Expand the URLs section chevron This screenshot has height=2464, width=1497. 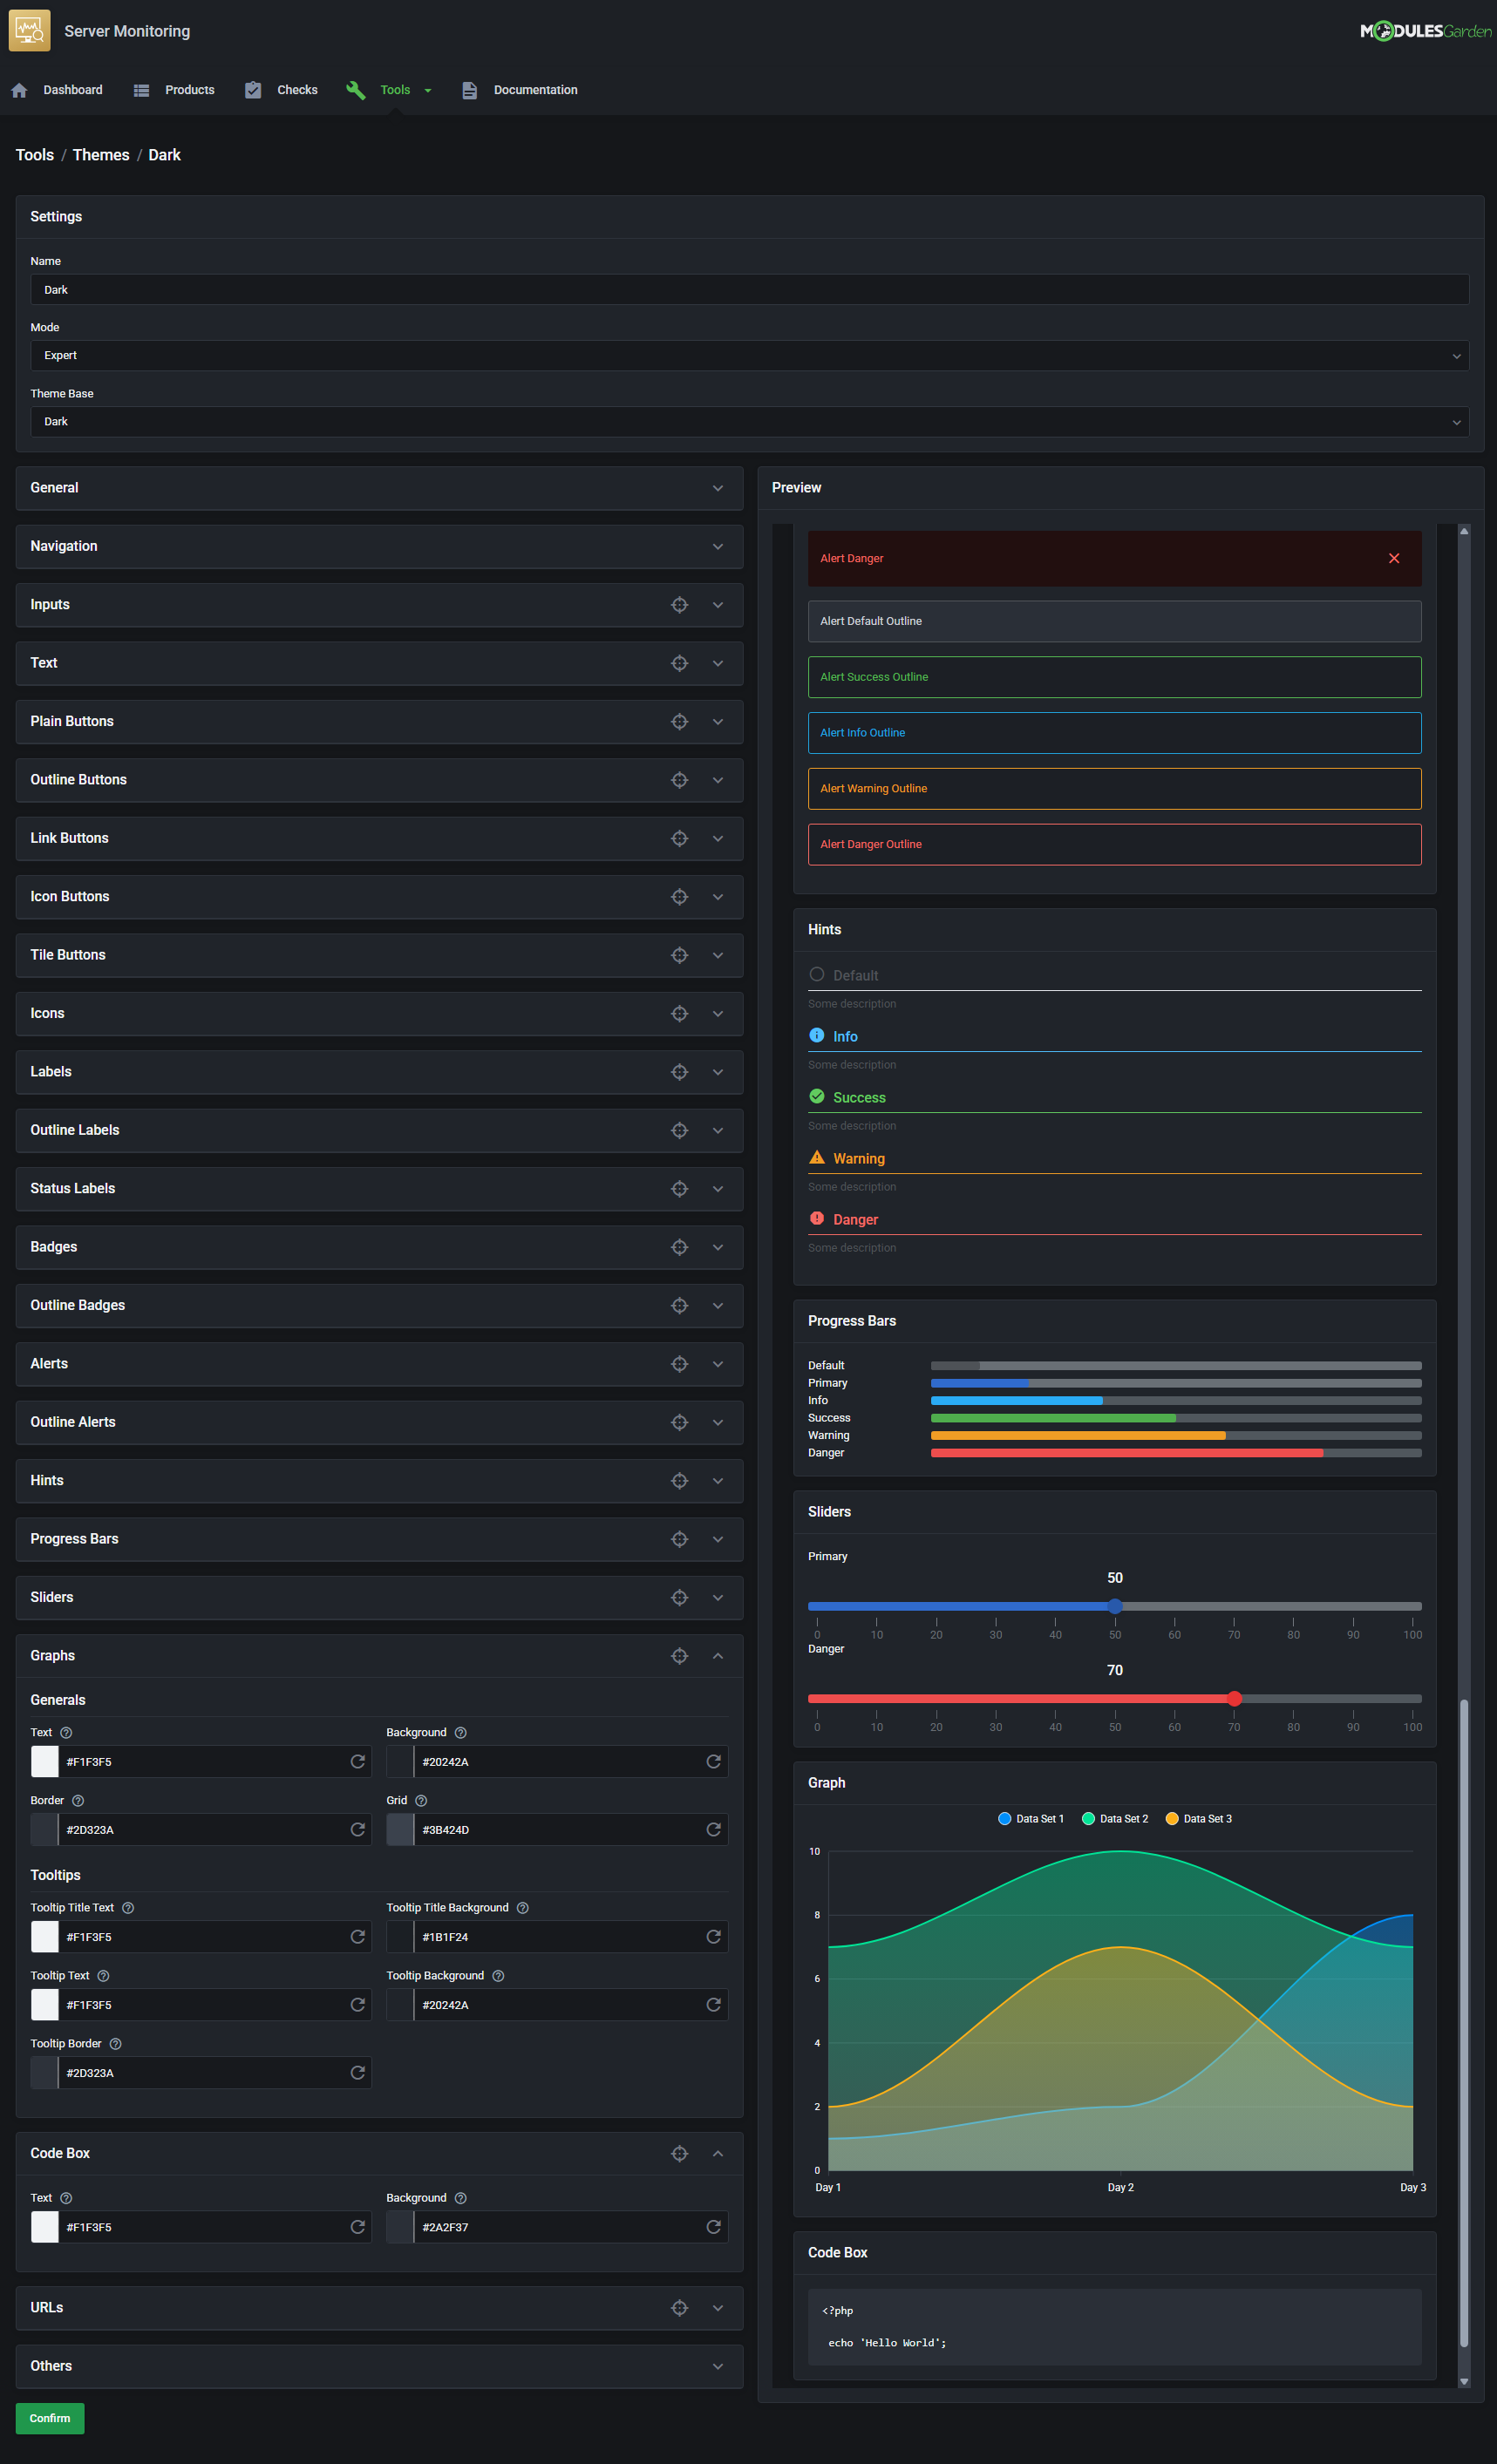coord(717,2308)
